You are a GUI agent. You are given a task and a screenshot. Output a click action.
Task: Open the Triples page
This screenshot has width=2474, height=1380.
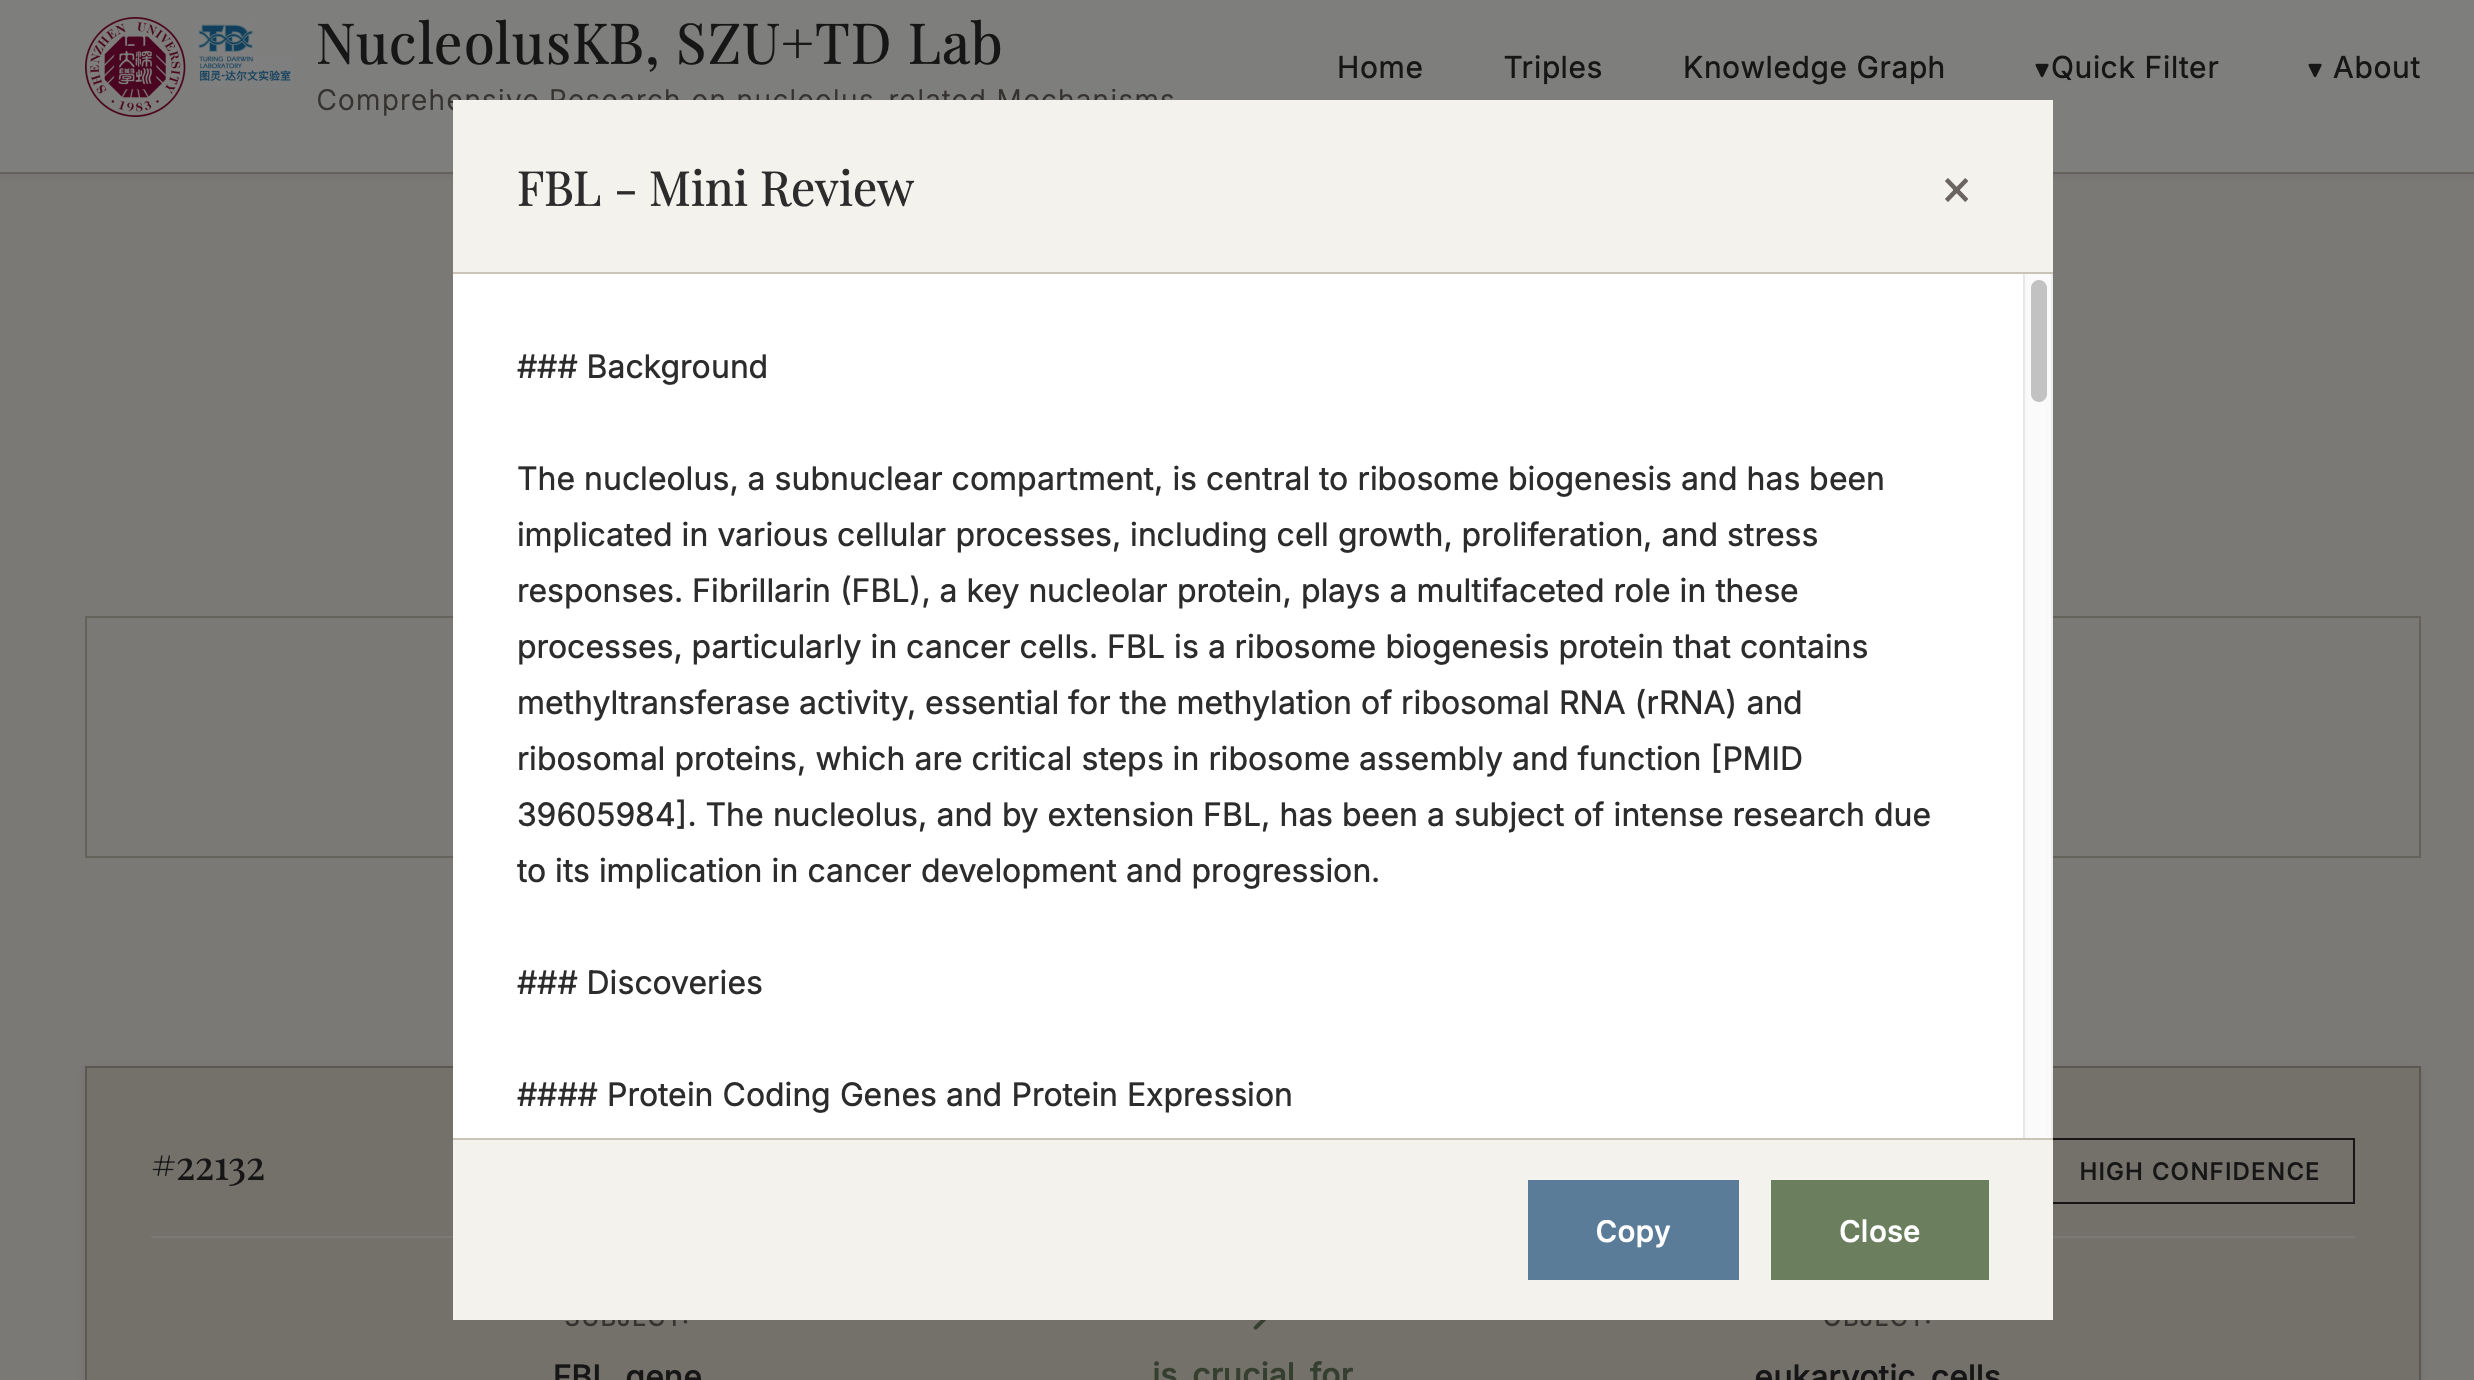click(x=1552, y=68)
